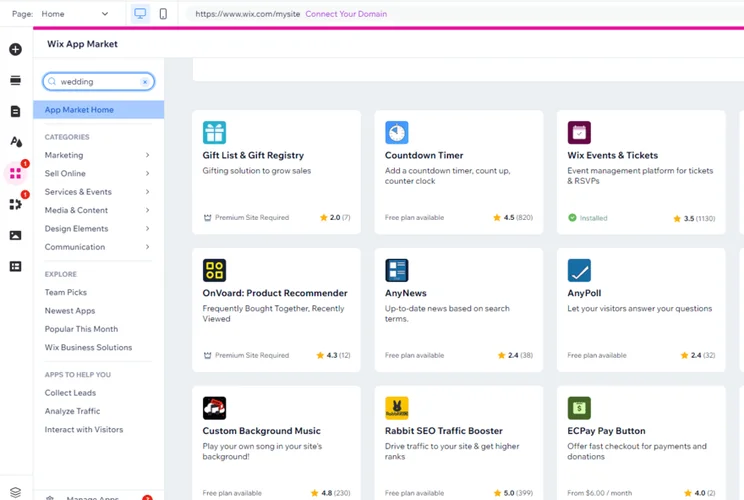Open Popular This Month list
The height and width of the screenshot is (500, 744).
[81, 329]
